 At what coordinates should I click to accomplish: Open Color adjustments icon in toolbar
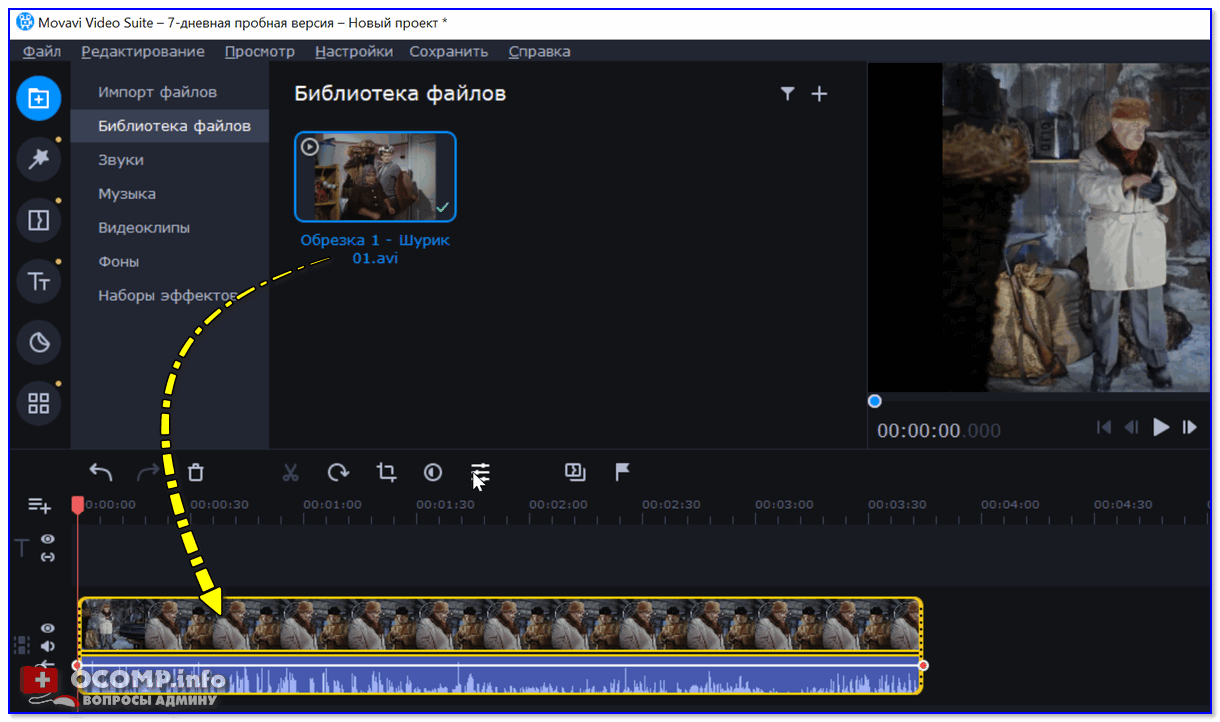point(433,472)
